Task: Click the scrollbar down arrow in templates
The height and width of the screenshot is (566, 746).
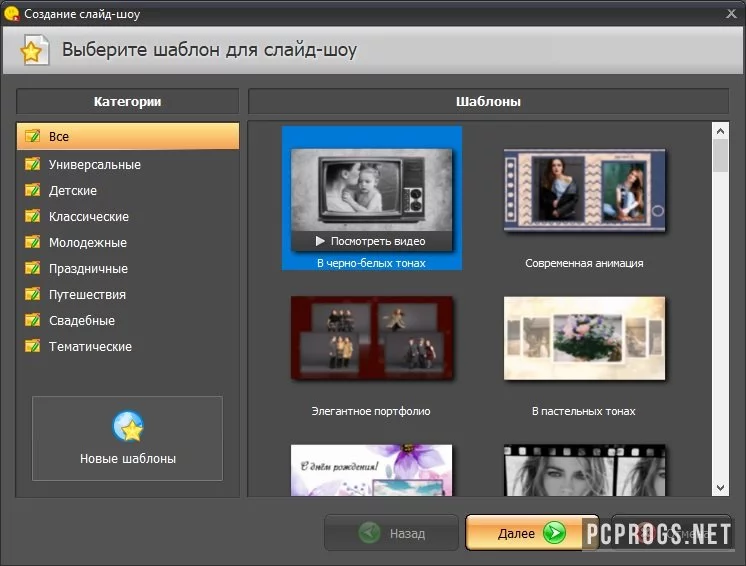Action: coord(720,488)
